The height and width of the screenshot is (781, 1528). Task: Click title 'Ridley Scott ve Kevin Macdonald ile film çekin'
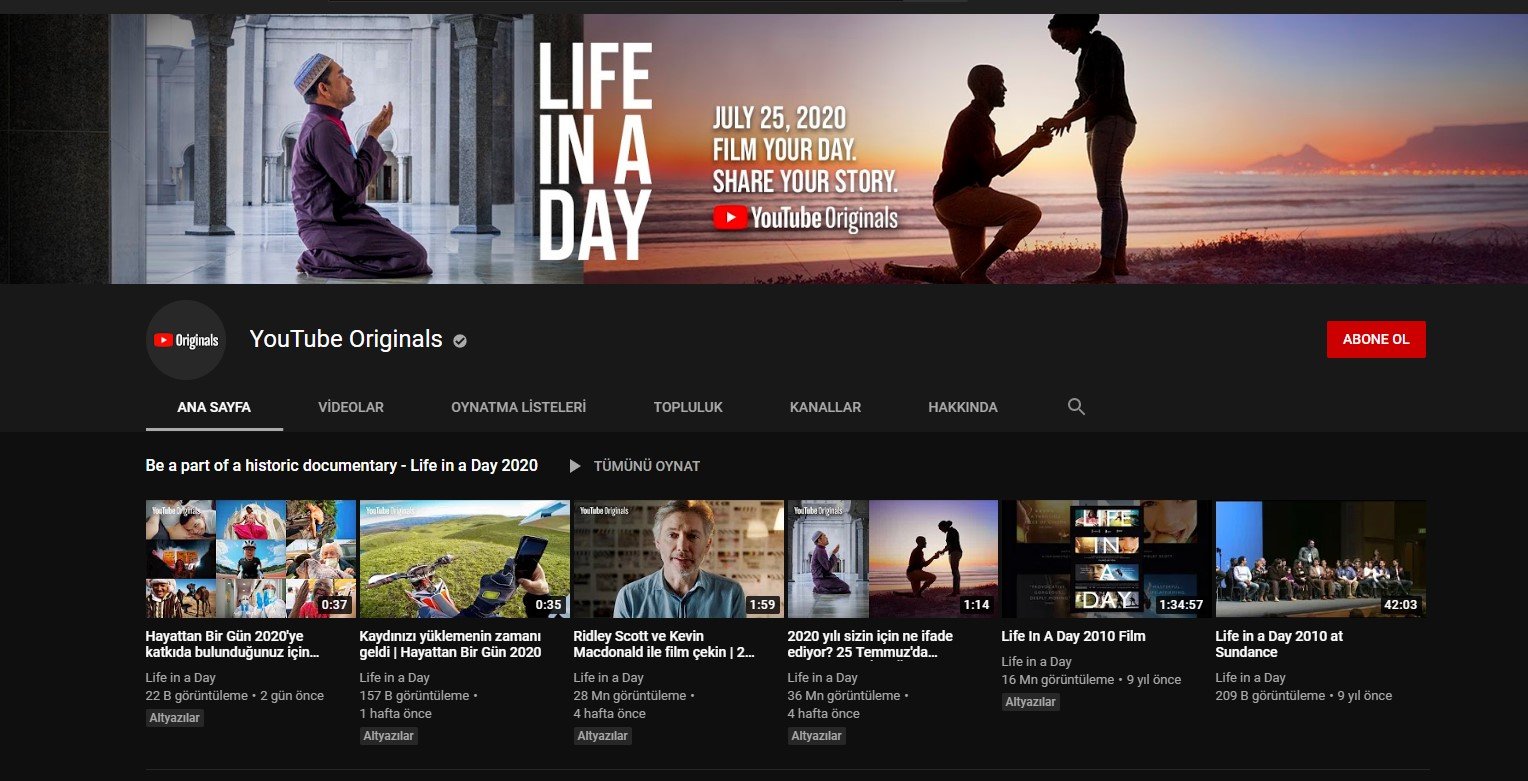coord(664,644)
